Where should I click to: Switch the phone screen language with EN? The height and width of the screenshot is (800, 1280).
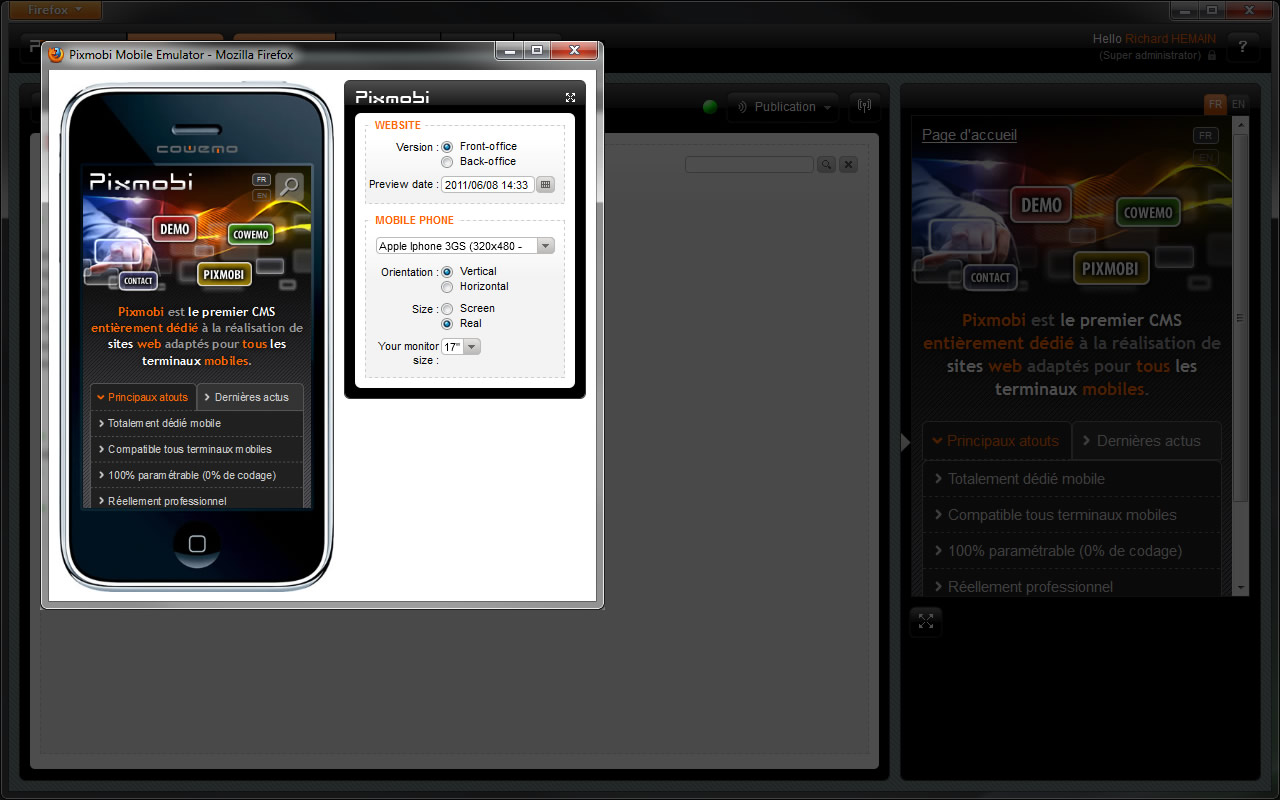[261, 195]
